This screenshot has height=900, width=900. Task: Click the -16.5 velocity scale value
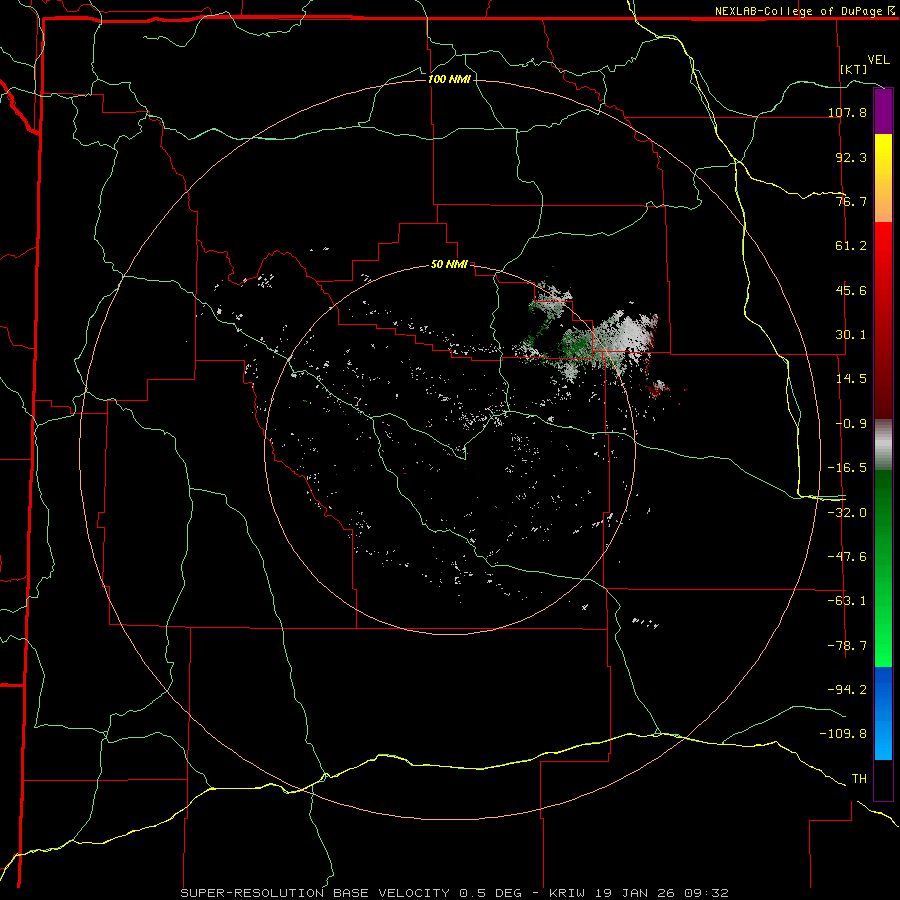tap(847, 468)
